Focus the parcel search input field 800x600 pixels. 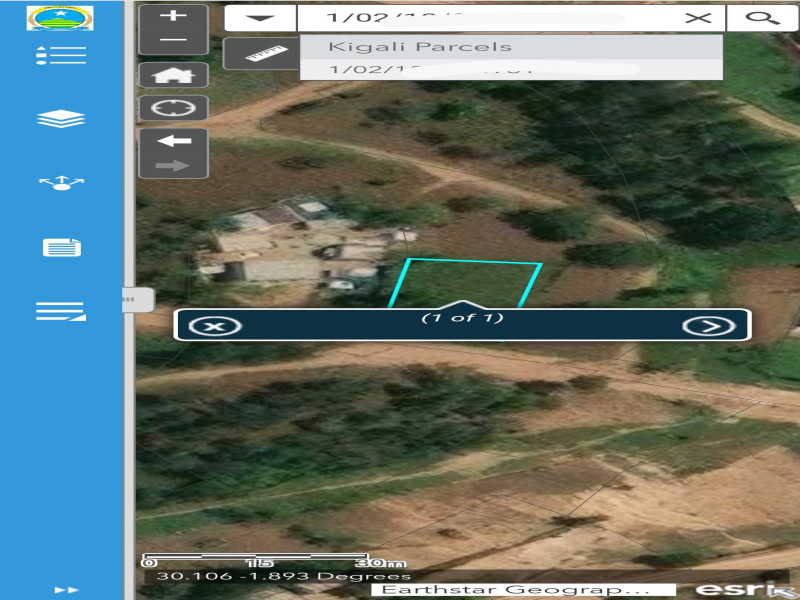(490, 18)
